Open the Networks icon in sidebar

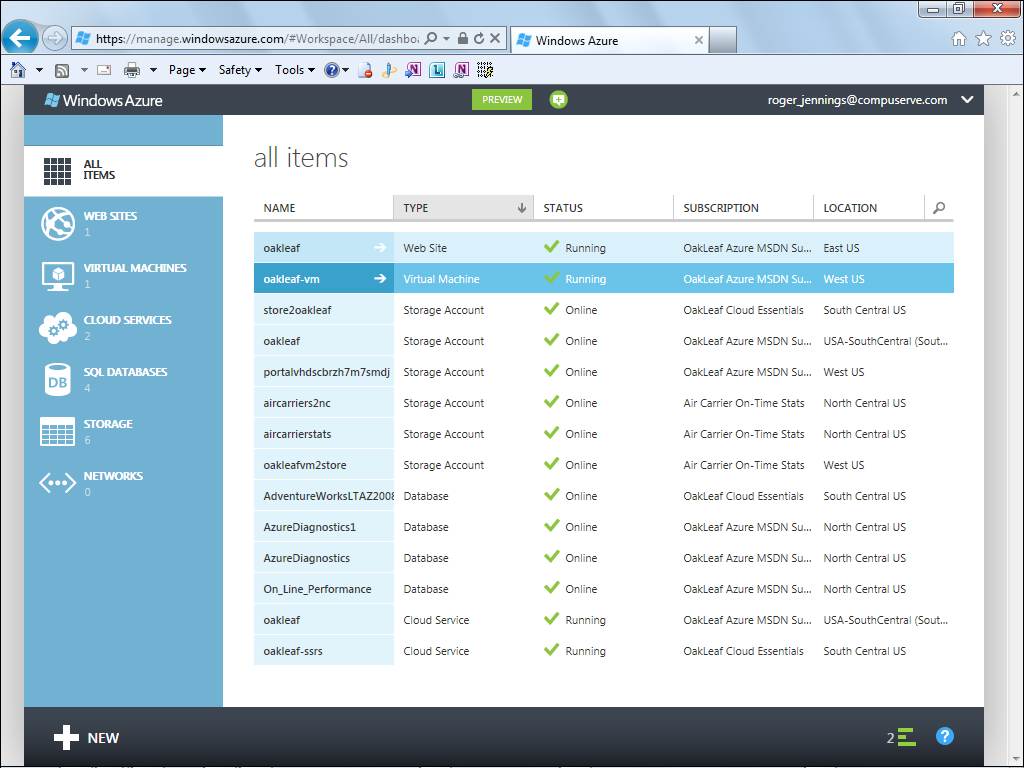(57, 483)
